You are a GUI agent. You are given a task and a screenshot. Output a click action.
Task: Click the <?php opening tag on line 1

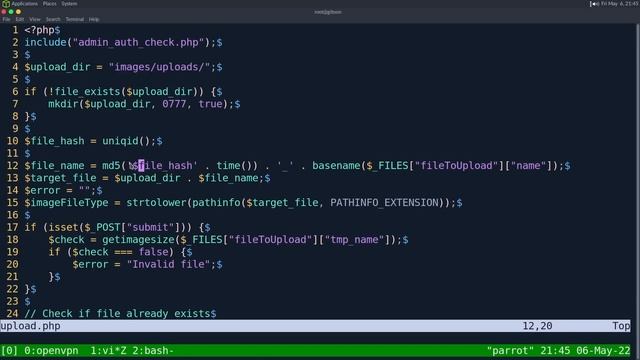pos(39,30)
